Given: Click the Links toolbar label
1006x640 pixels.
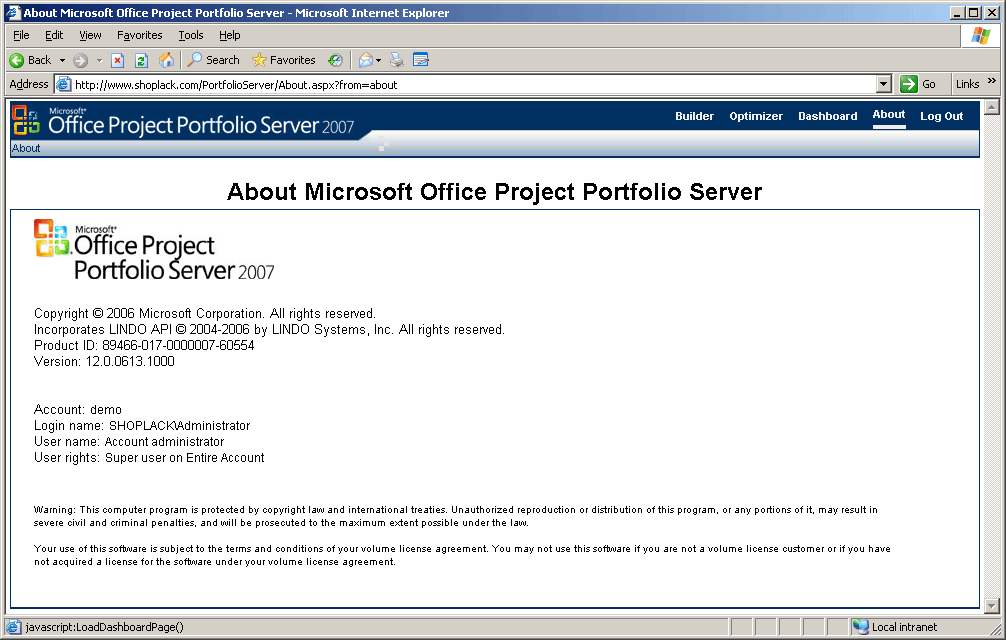Looking at the screenshot, I should click(967, 84).
